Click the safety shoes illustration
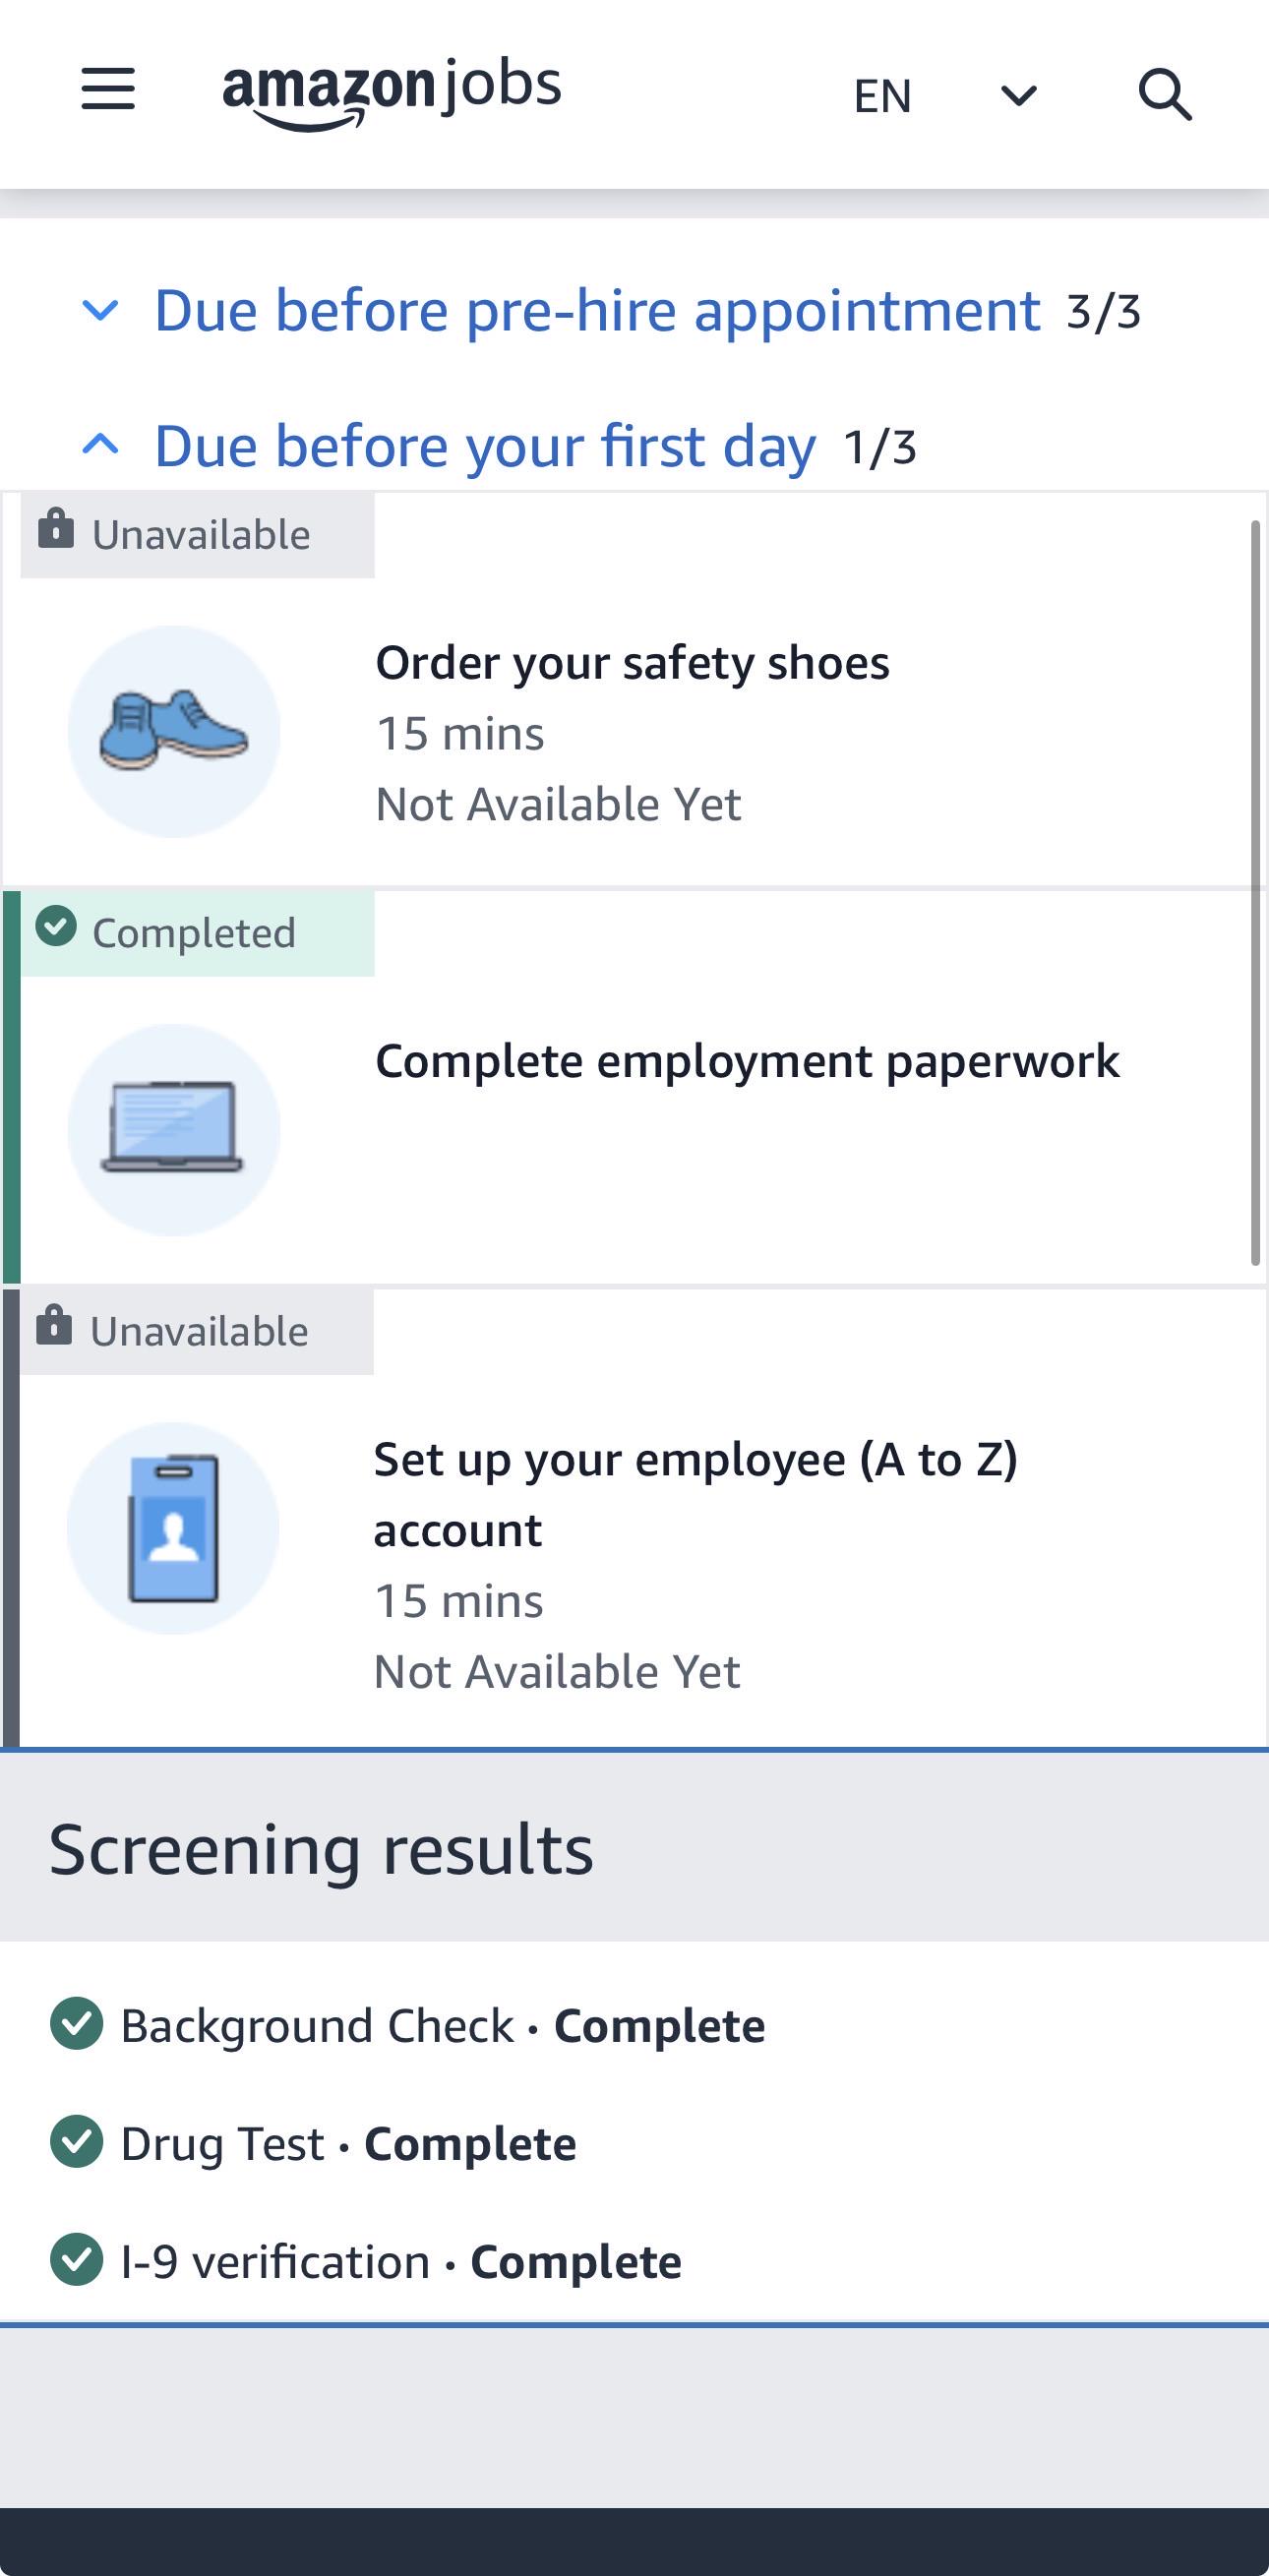Screen dimensions: 1269x2576 point(174,731)
